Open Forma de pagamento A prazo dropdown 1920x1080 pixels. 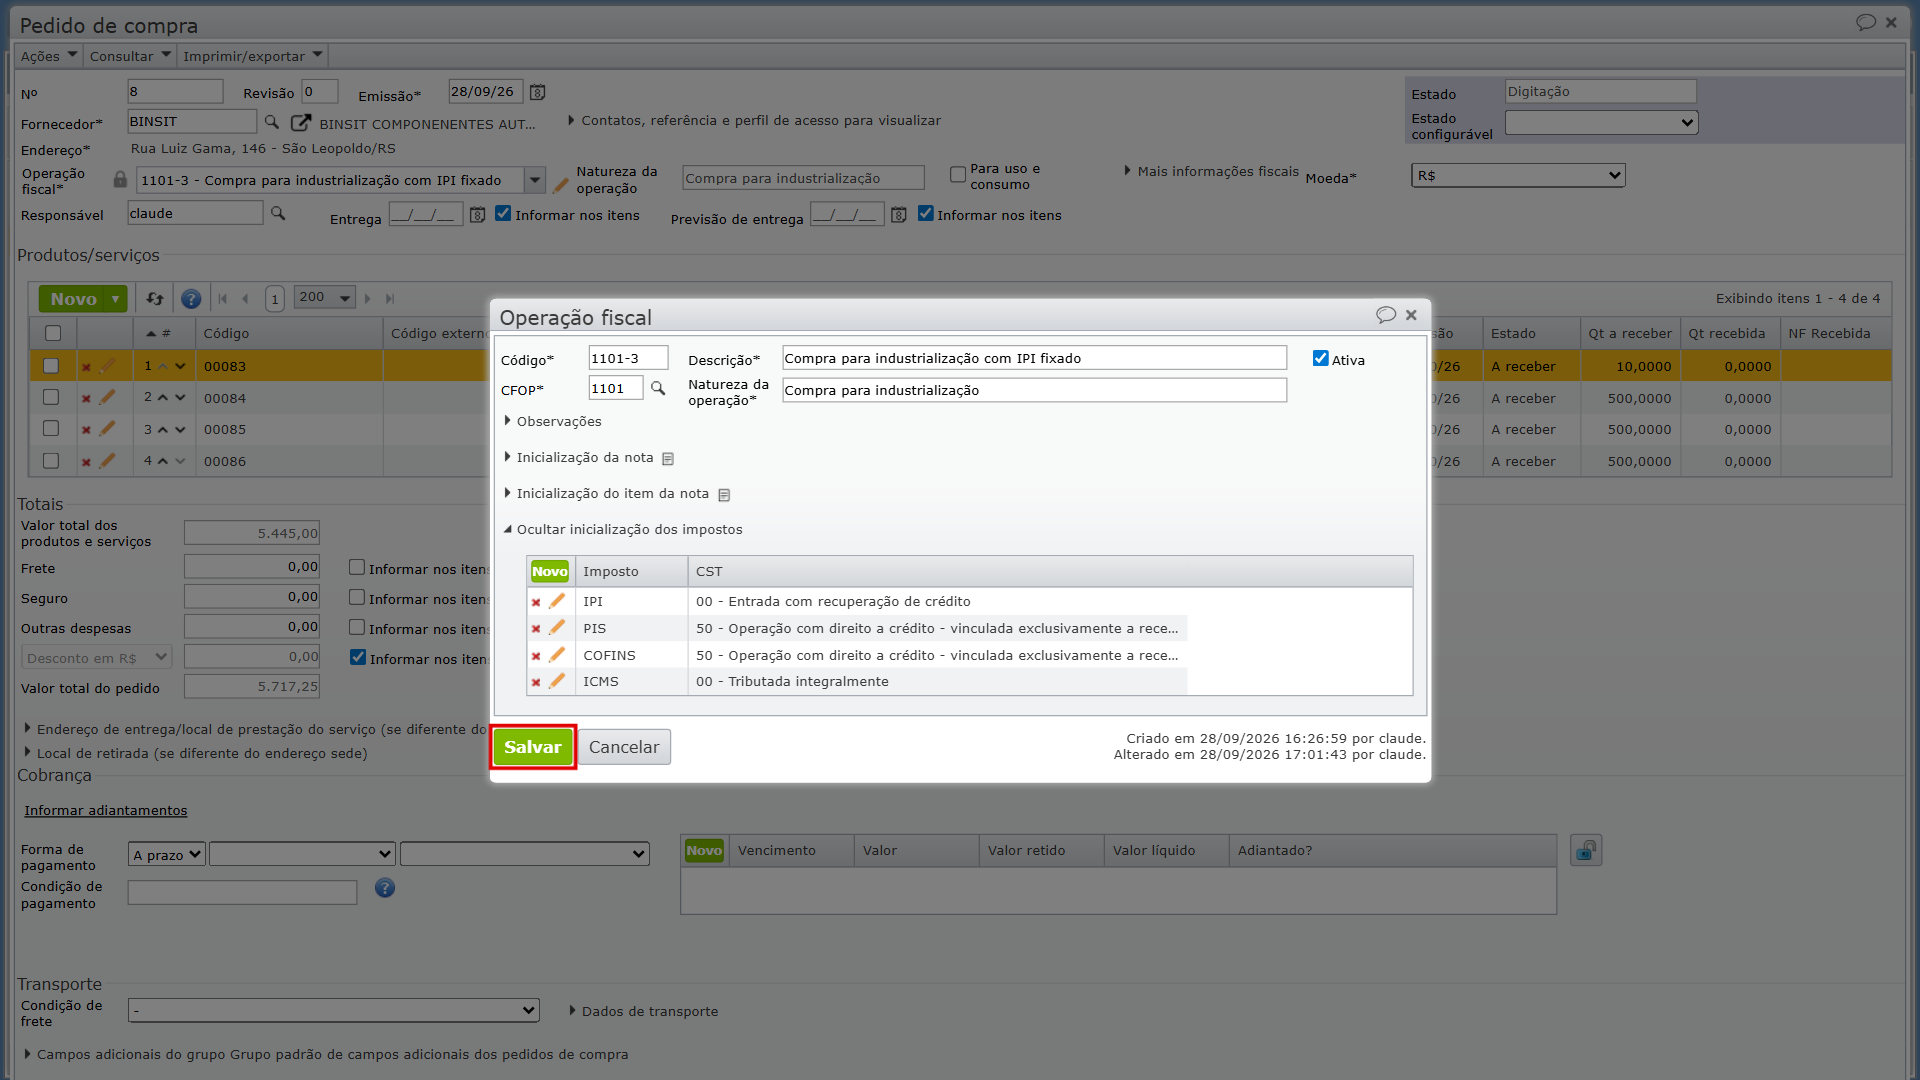[x=166, y=854]
